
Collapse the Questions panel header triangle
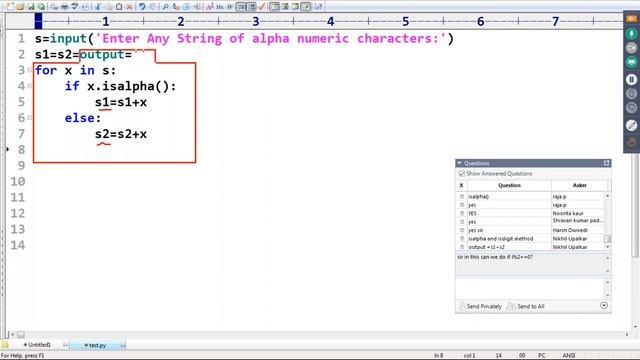click(x=460, y=163)
